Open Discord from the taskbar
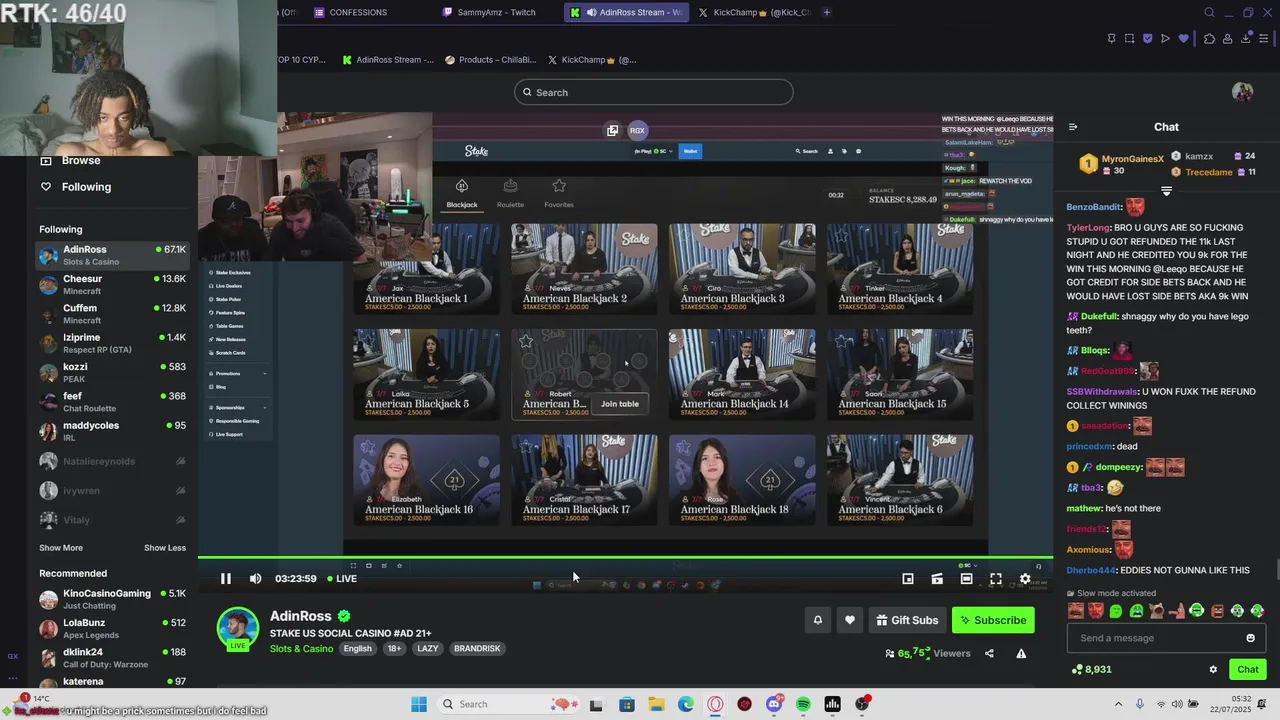Viewport: 1280px width, 720px height. [x=774, y=704]
